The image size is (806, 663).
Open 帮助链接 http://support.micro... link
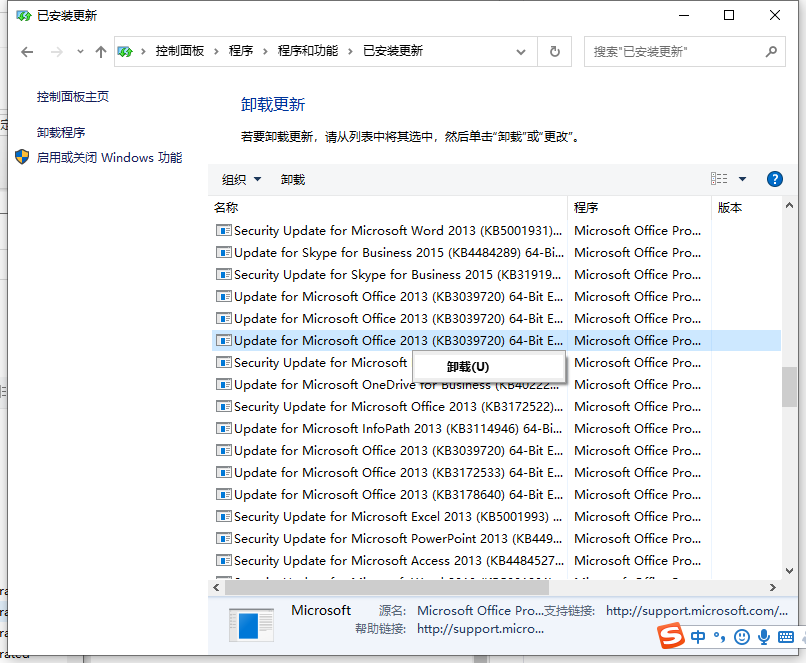click(480, 629)
